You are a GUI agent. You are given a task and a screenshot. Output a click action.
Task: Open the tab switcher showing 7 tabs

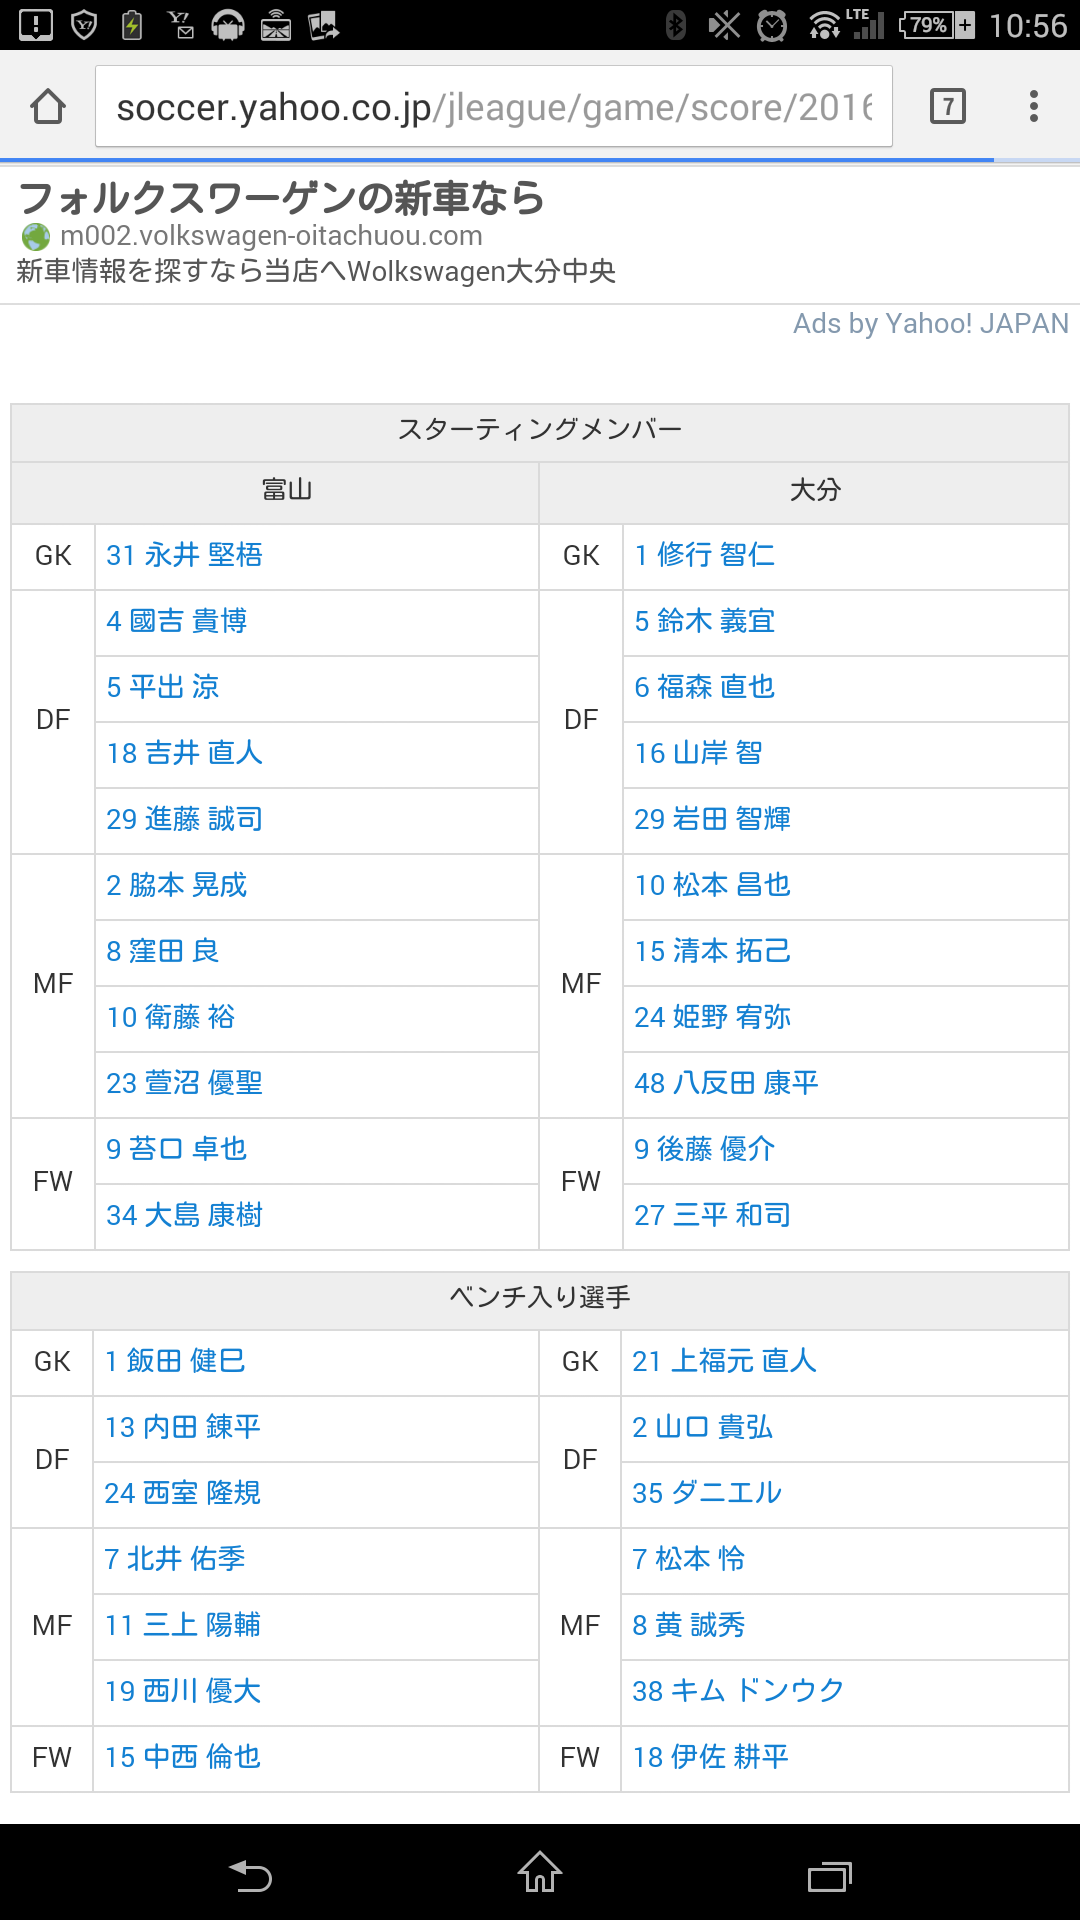(947, 106)
